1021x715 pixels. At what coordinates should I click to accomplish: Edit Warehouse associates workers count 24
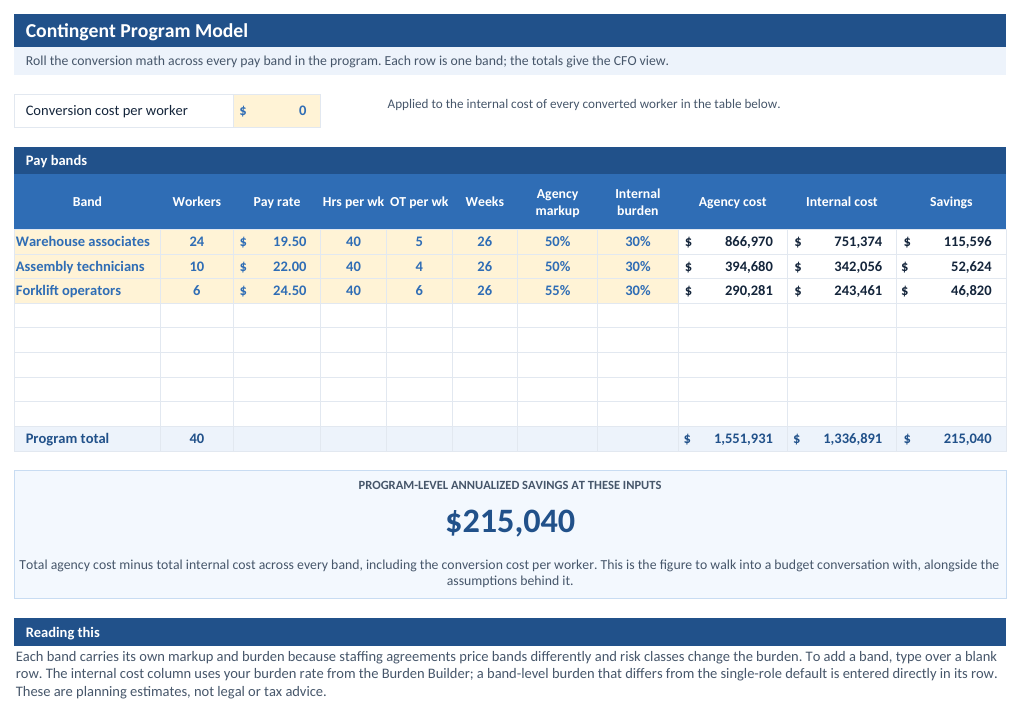coord(197,242)
